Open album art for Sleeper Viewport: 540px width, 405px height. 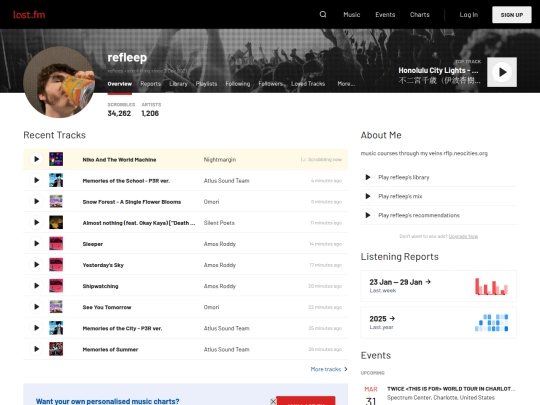[56, 243]
